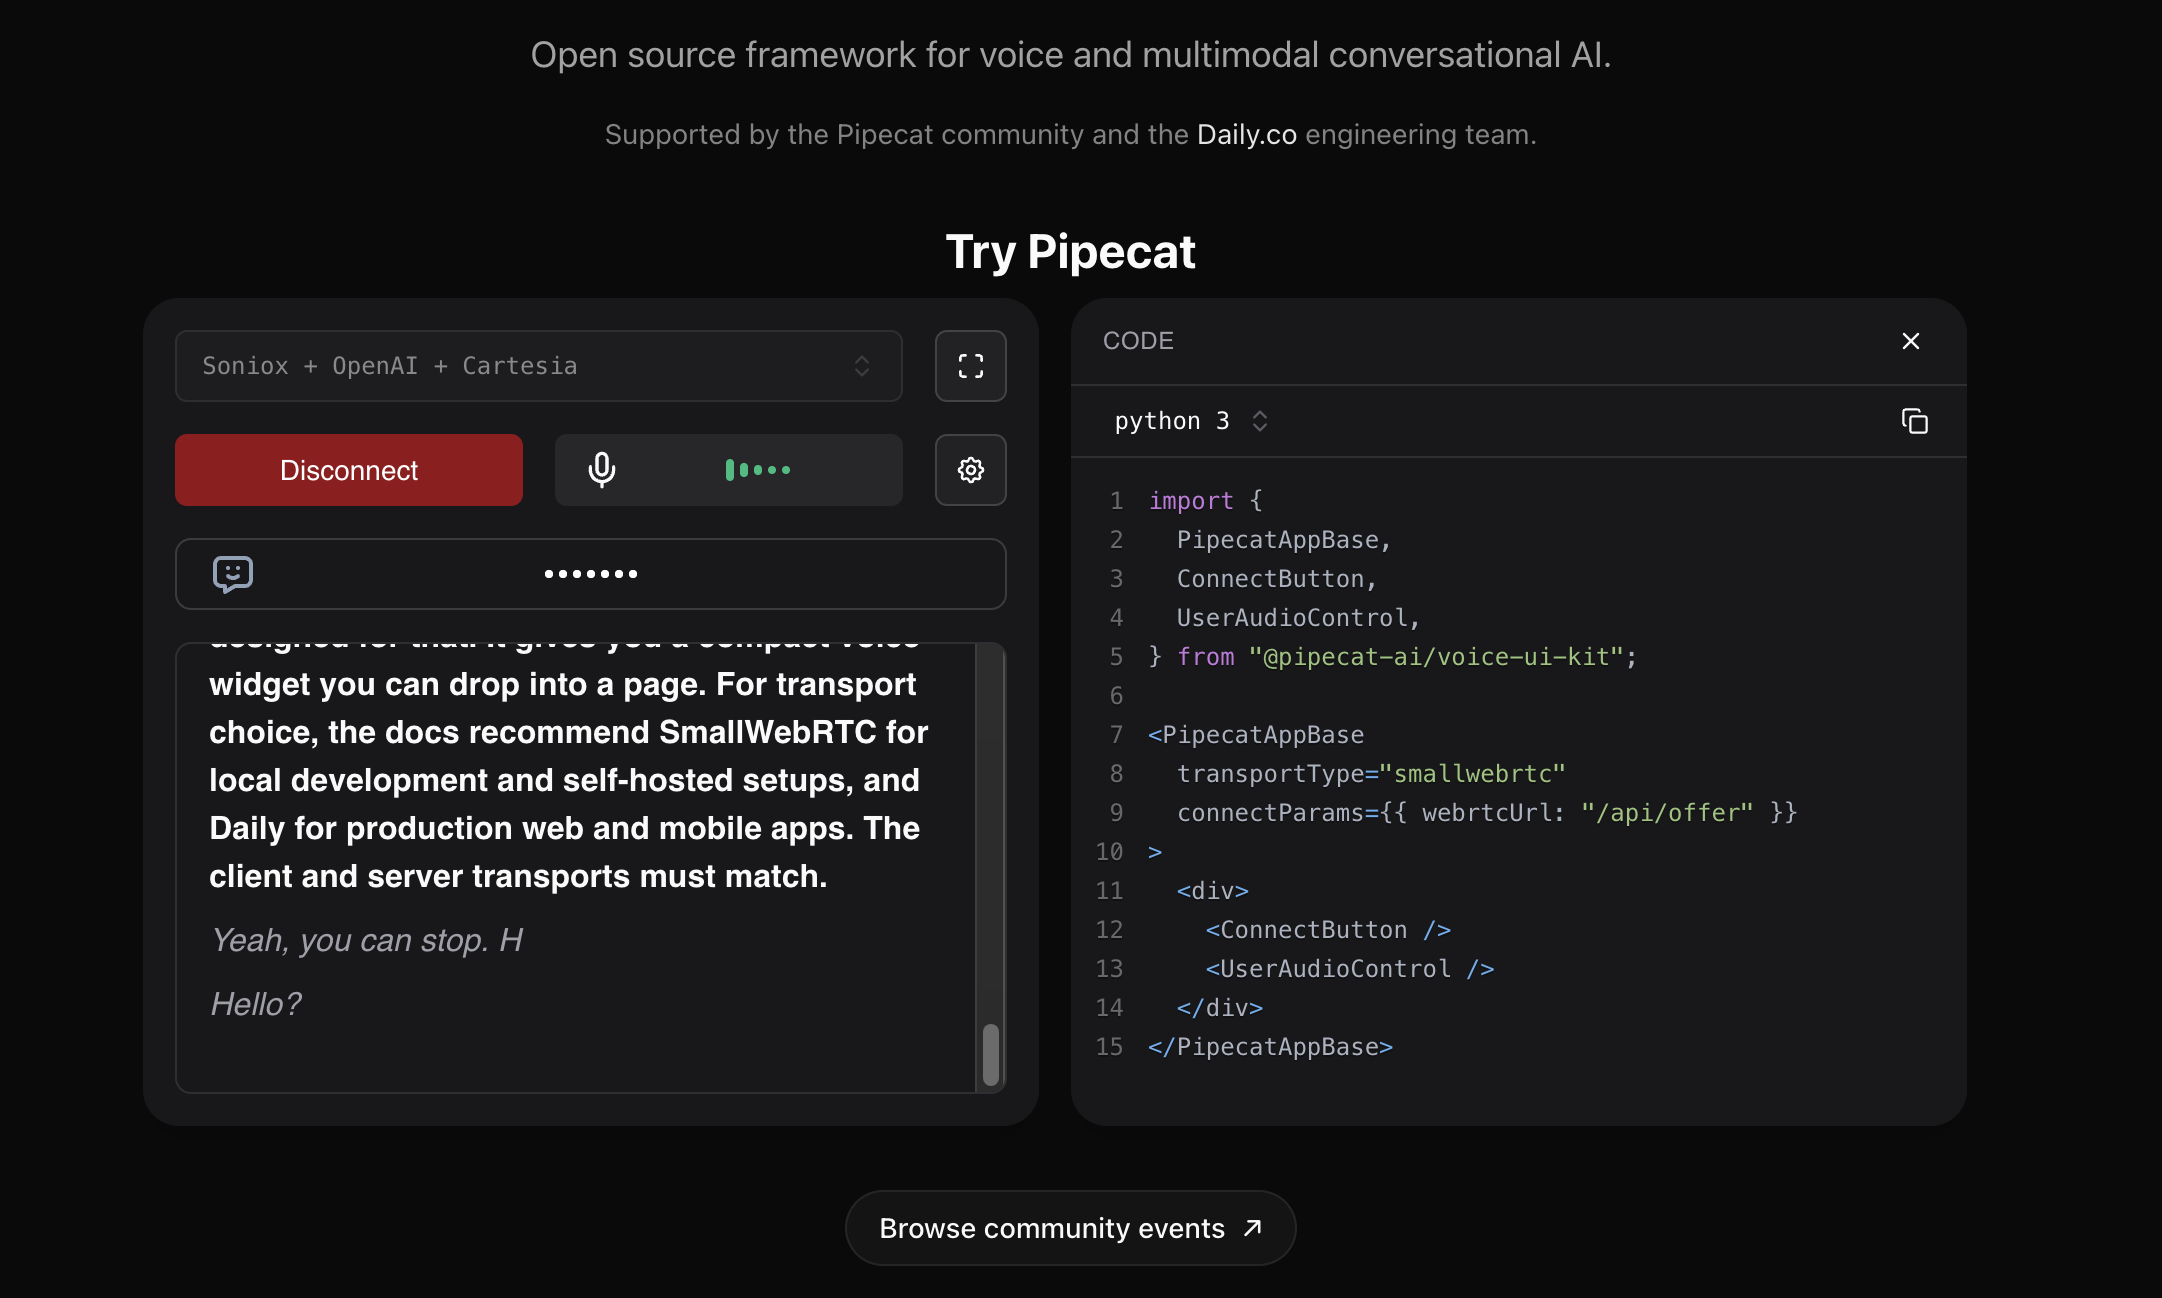
Task: Click the "Yeah, you can stop. H" transcript line
Action: pos(367,940)
